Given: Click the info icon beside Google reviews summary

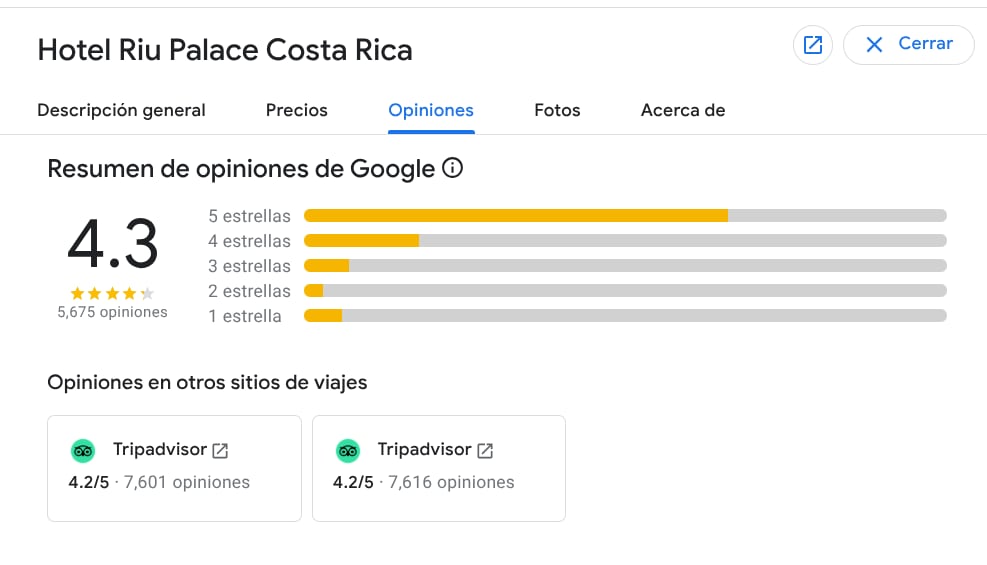Looking at the screenshot, I should [452, 168].
